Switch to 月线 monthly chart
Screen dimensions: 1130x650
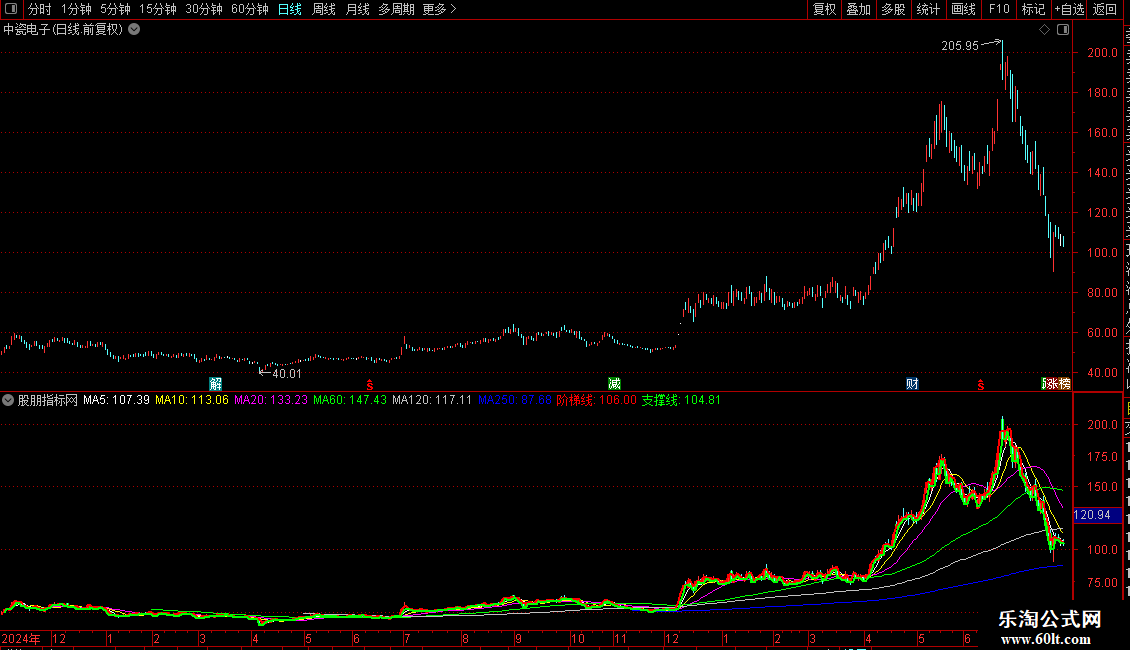point(357,9)
